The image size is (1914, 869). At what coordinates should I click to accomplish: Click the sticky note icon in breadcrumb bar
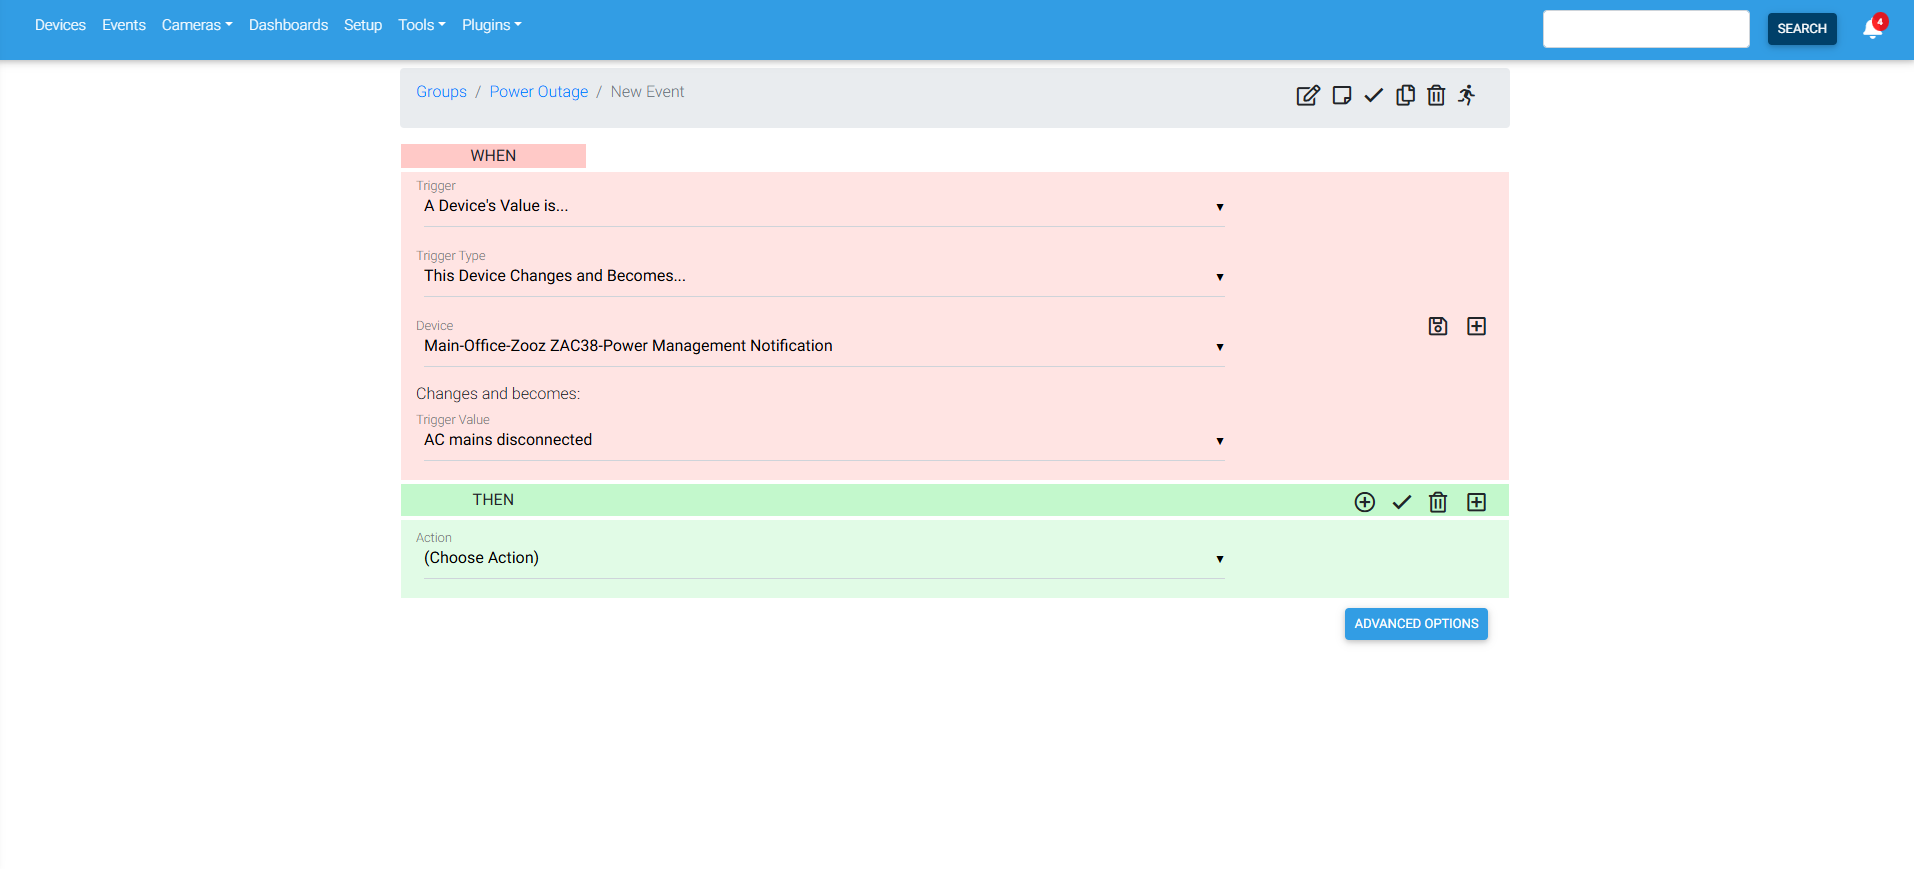pos(1342,95)
